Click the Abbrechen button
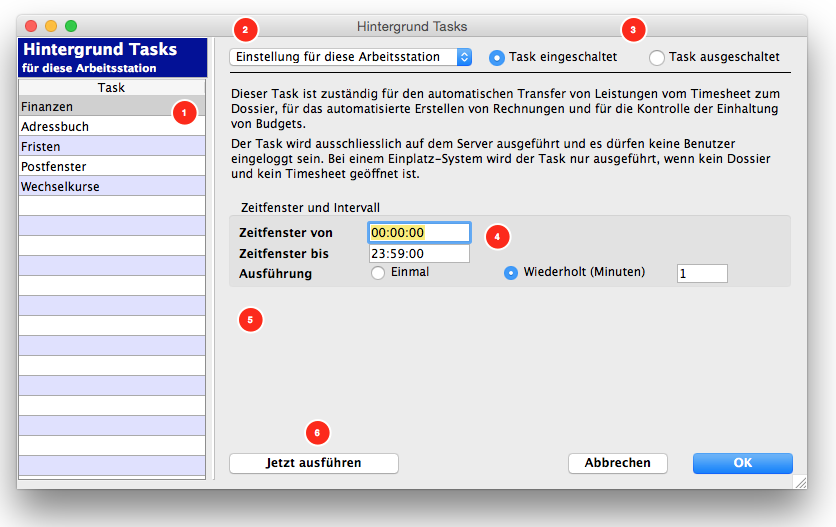Image resolution: width=836 pixels, height=527 pixels. [x=617, y=463]
